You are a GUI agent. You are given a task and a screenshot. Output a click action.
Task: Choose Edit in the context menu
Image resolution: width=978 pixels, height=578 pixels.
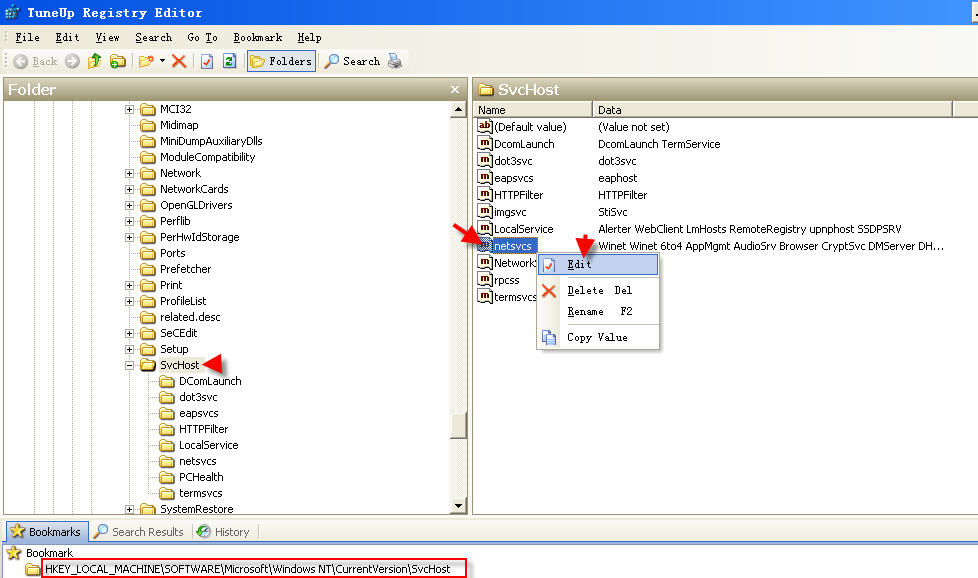(x=598, y=264)
